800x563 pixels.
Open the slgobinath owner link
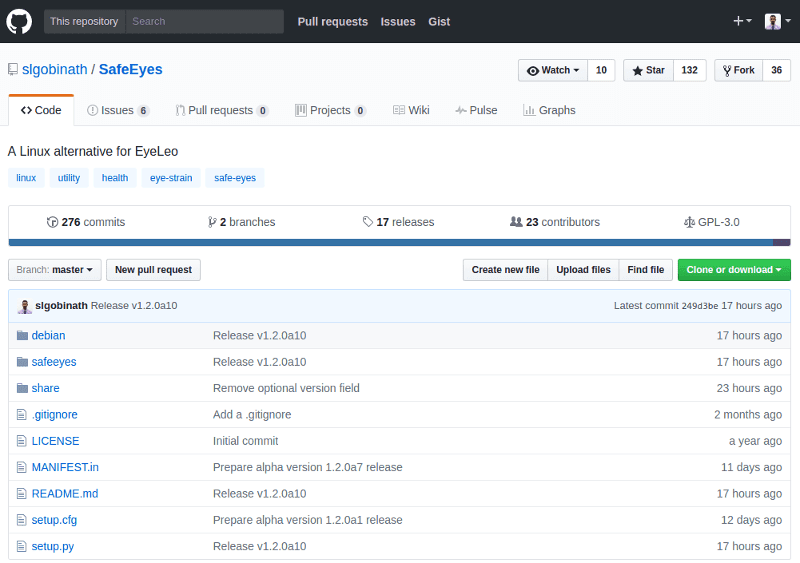[x=55, y=69]
